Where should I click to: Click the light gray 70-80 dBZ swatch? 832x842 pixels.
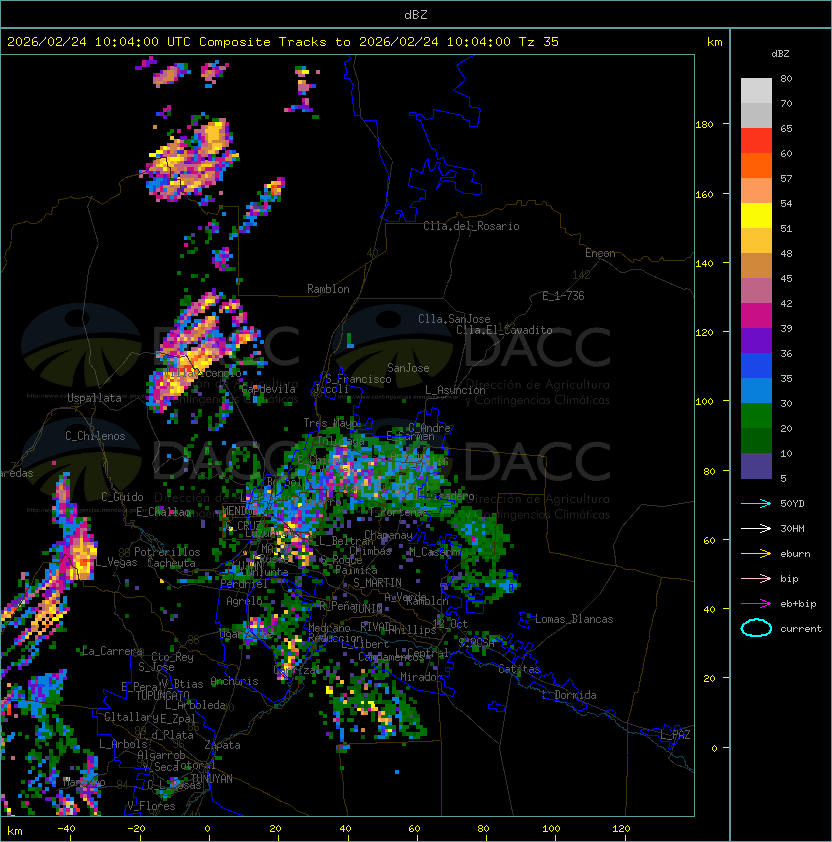pos(756,91)
